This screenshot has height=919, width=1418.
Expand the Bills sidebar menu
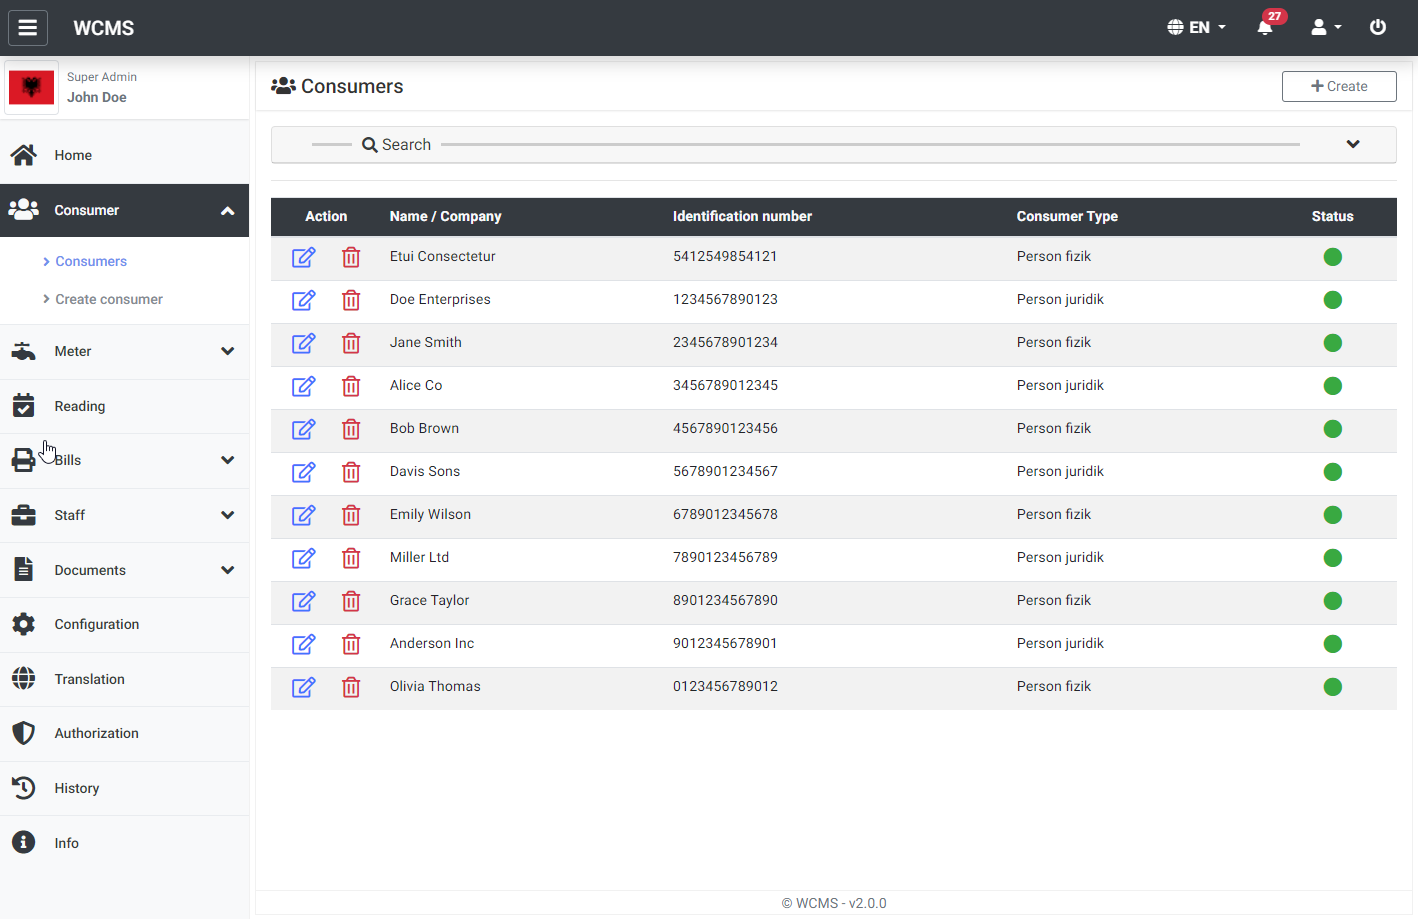(x=124, y=460)
